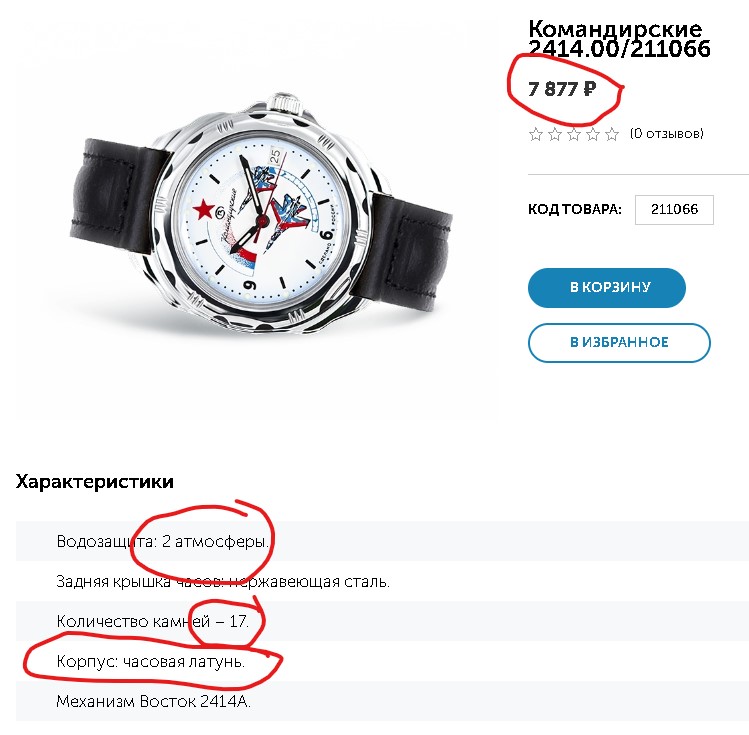Viewport: 749px width, 735px height.
Task: Select the "Корпус: часовая латунь" row
Action: [151, 661]
